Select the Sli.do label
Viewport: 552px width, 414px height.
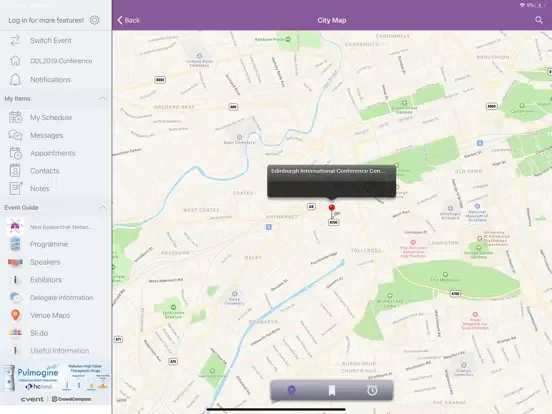[39, 333]
